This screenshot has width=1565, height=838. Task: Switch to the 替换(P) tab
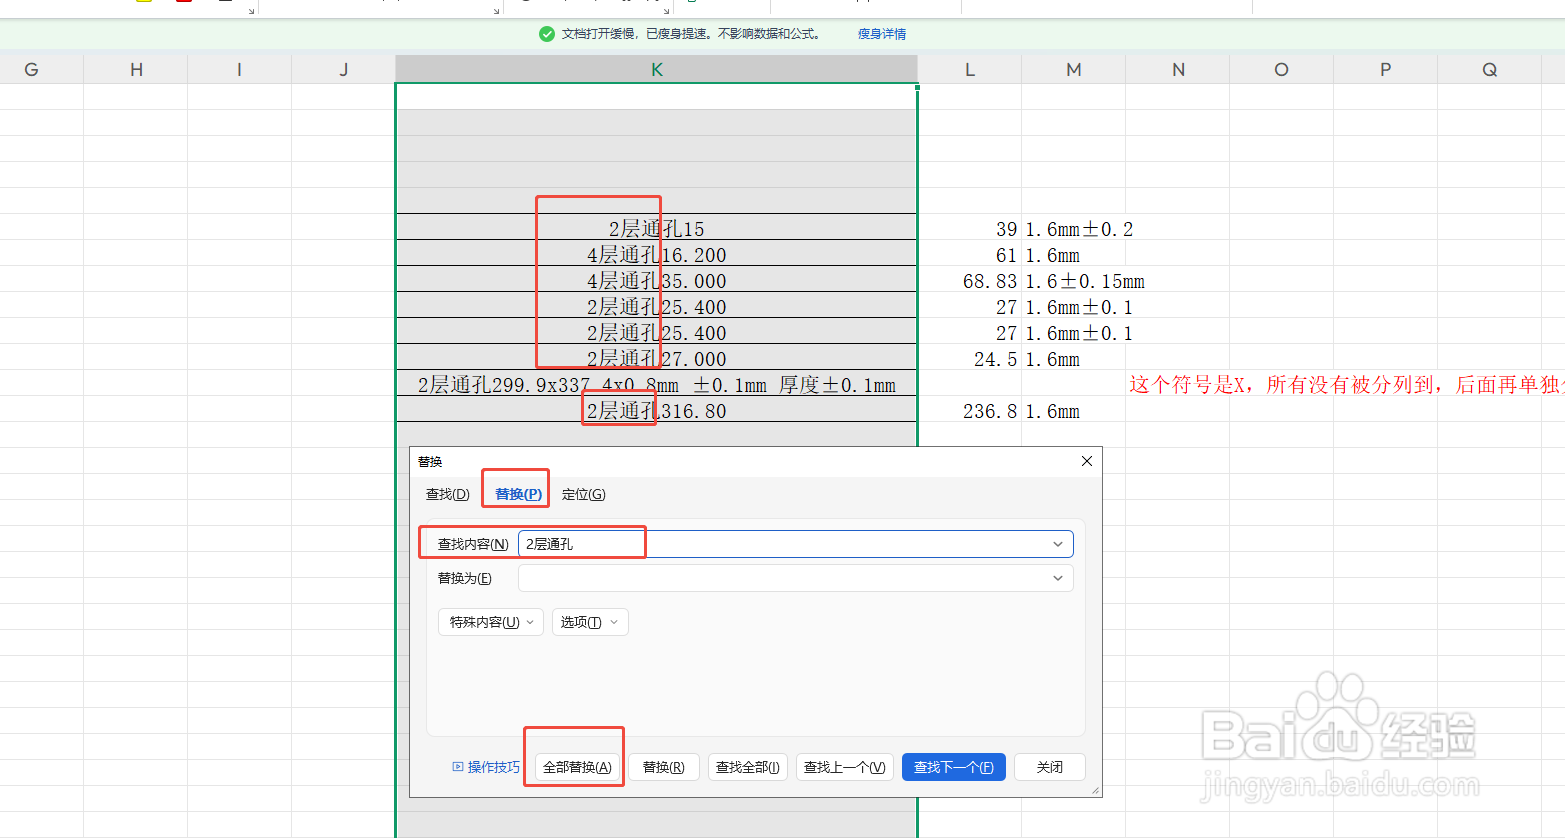point(519,494)
